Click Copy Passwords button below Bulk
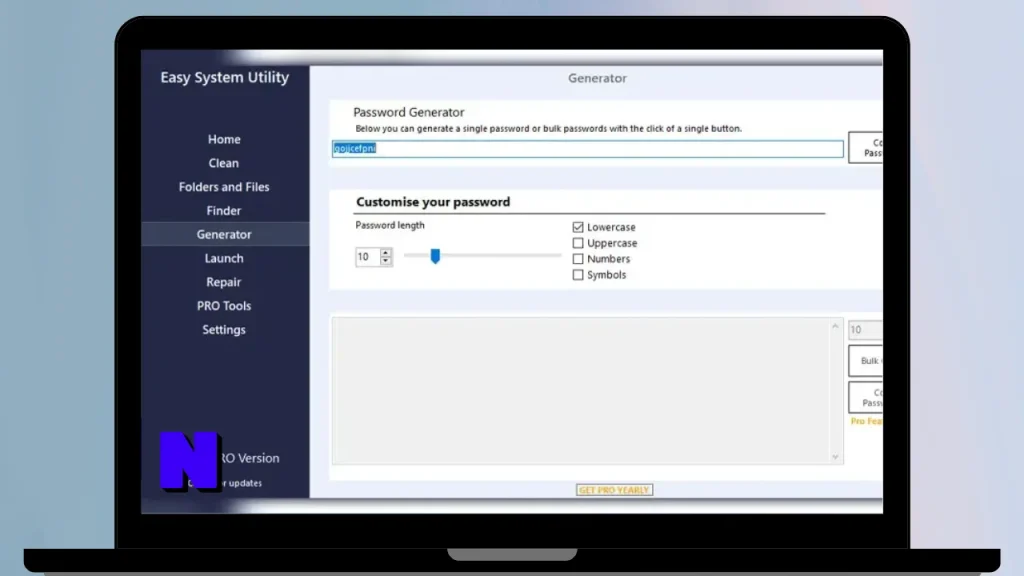The width and height of the screenshot is (1024, 576). click(x=866, y=398)
